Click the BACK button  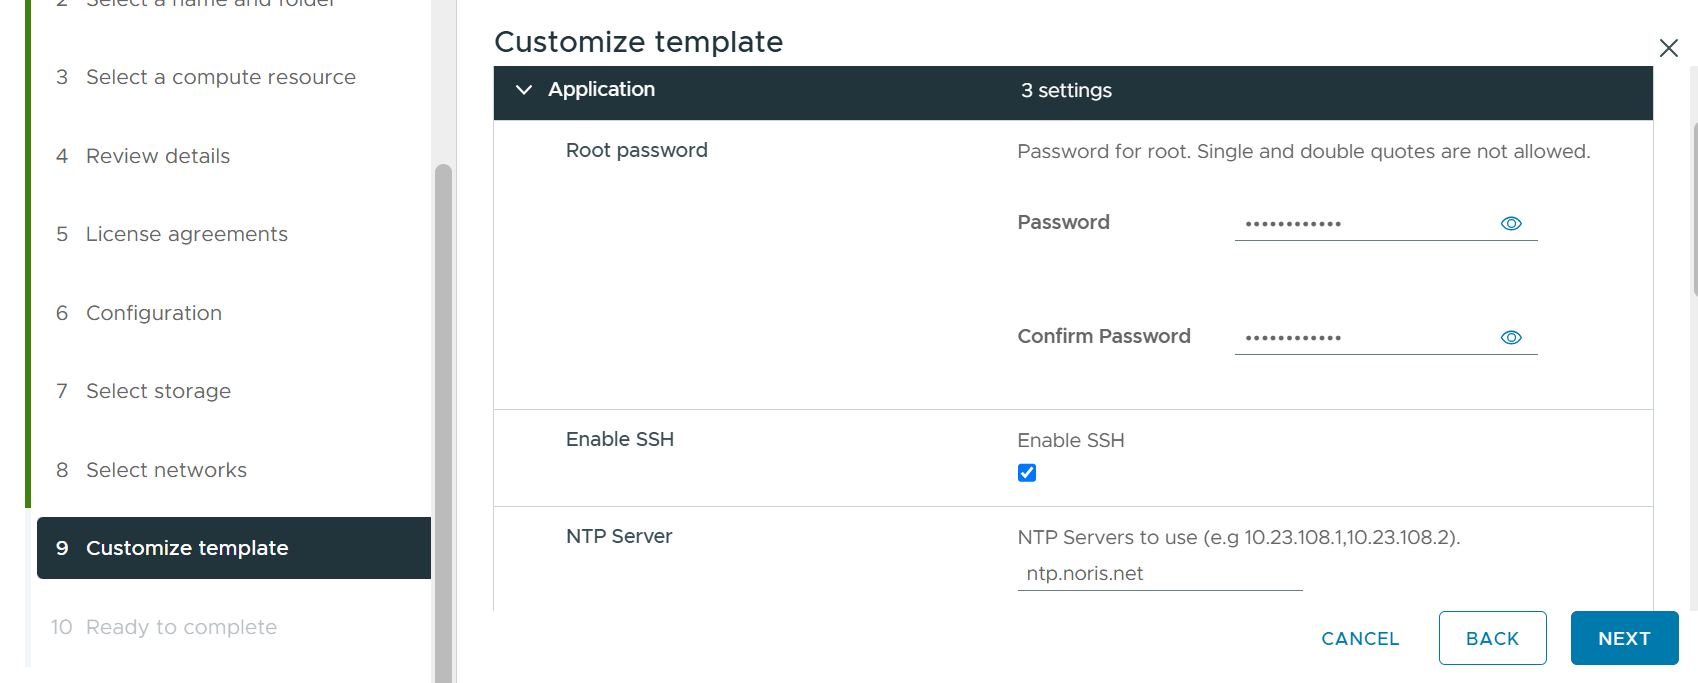1492,638
